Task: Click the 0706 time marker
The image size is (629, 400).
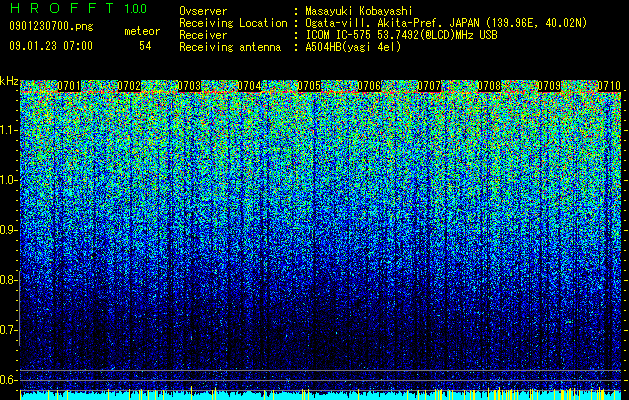Action: point(369,86)
